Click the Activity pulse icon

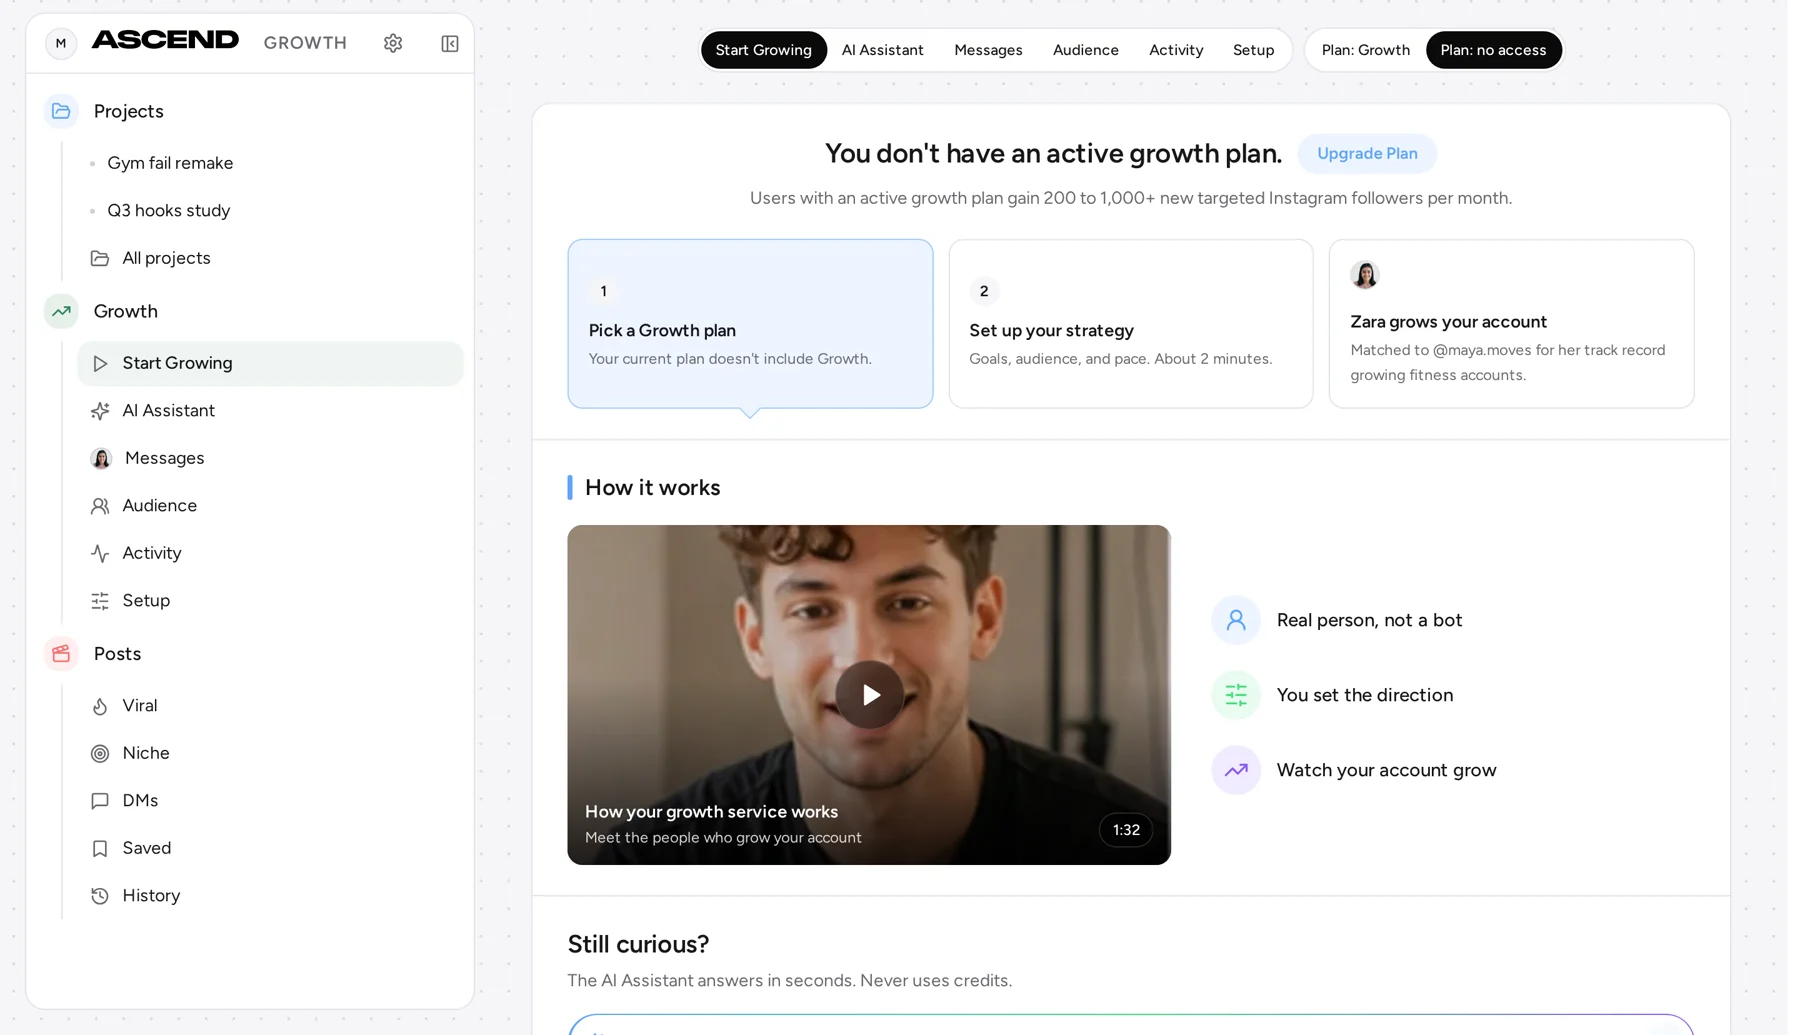[100, 553]
